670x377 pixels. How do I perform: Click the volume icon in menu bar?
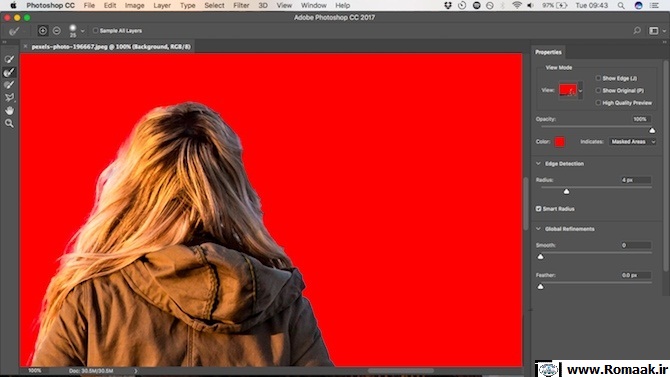coord(530,6)
